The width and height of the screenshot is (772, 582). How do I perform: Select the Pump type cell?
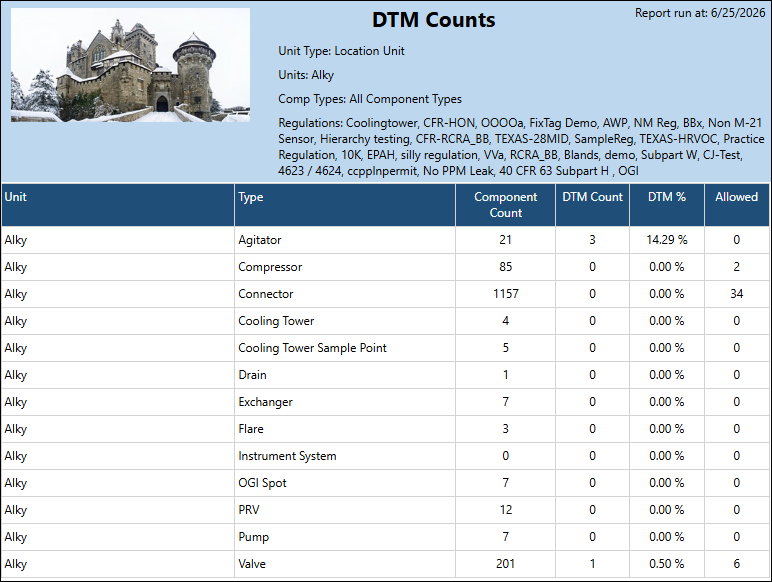[345, 537]
